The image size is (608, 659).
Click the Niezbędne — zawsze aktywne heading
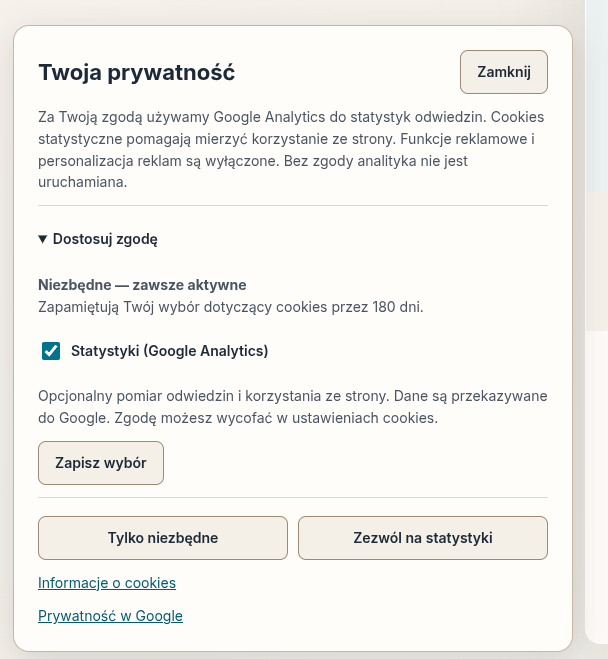click(x=142, y=285)
